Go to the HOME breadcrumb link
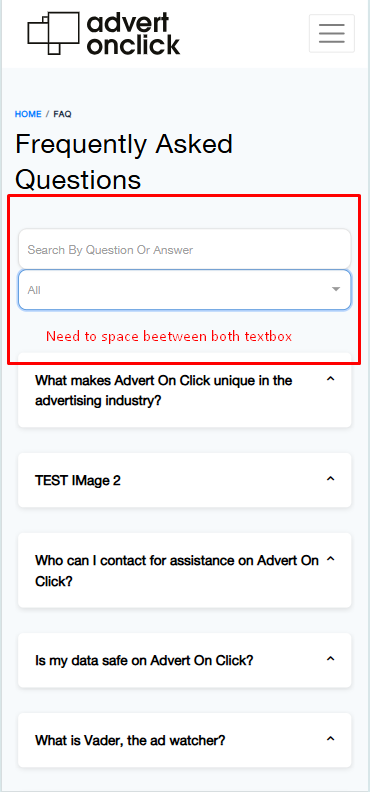The height and width of the screenshot is (792, 370). [28, 114]
